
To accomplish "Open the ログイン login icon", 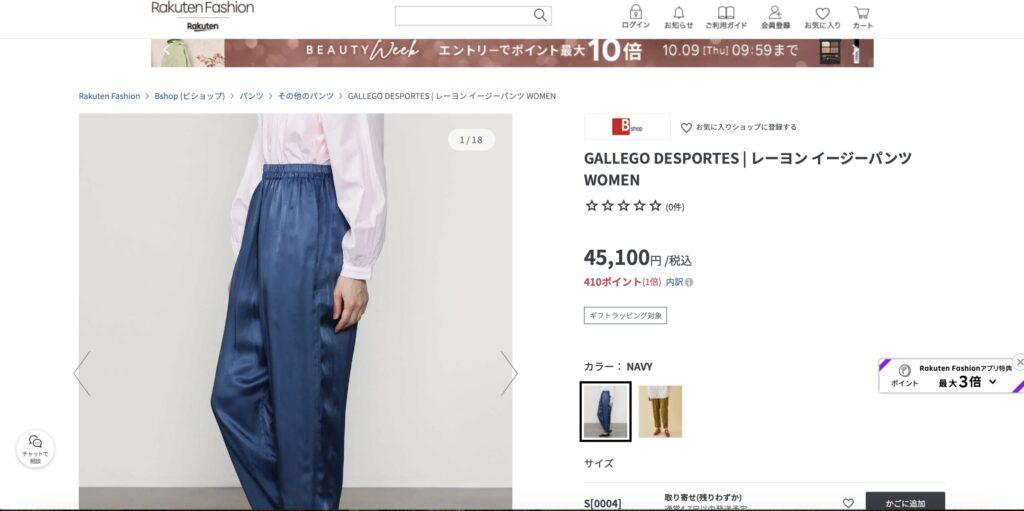I will pos(635,17).
